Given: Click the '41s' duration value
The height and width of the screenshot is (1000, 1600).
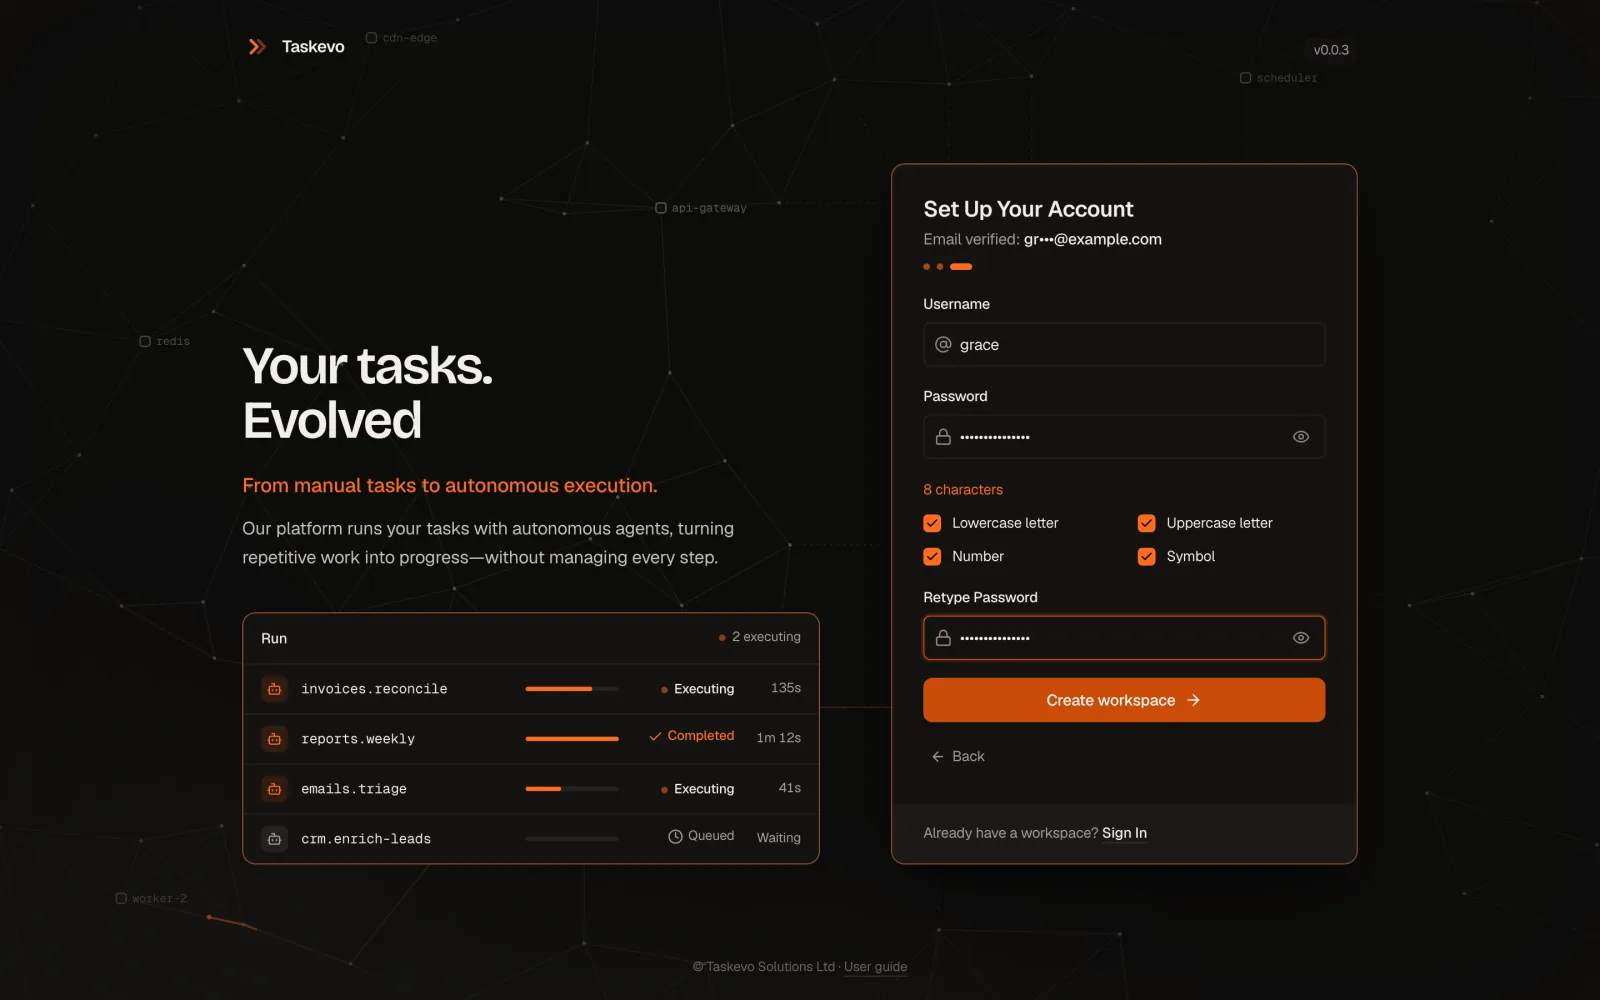Looking at the screenshot, I should 790,788.
